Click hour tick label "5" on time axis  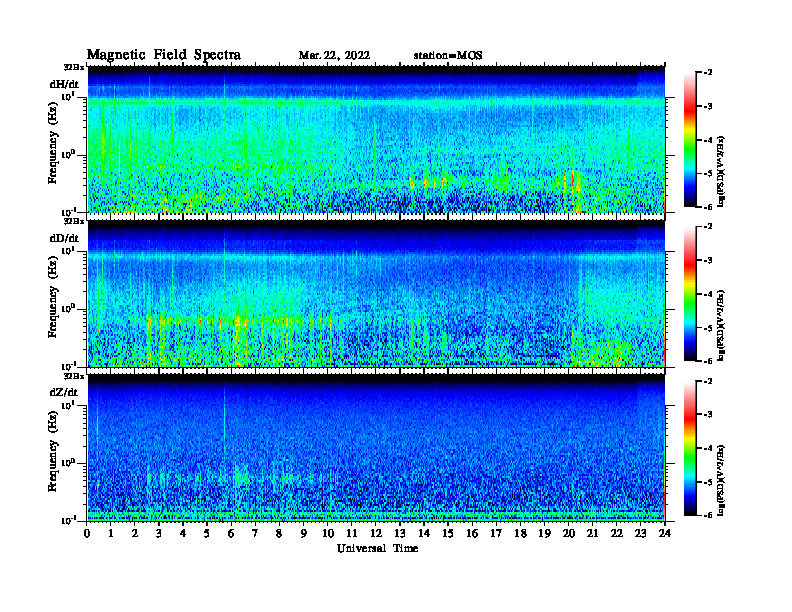click(207, 533)
